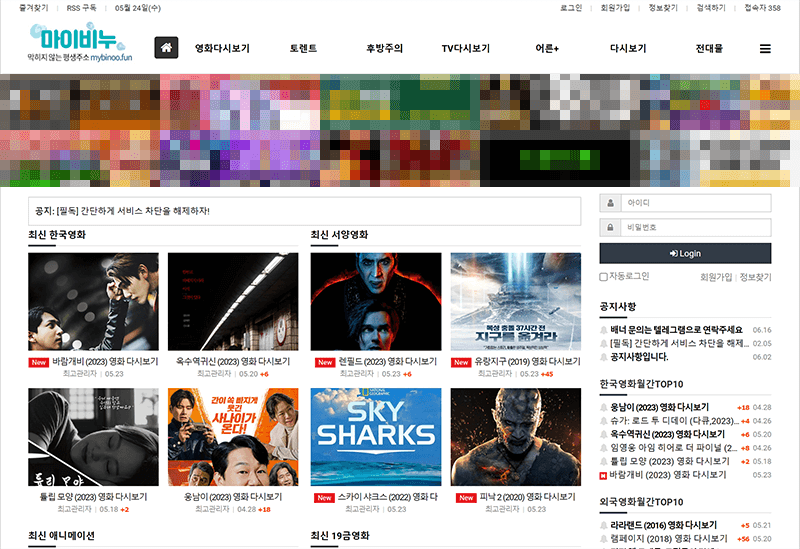
Task: Click 로그인 link in top bar
Action: tap(571, 8)
